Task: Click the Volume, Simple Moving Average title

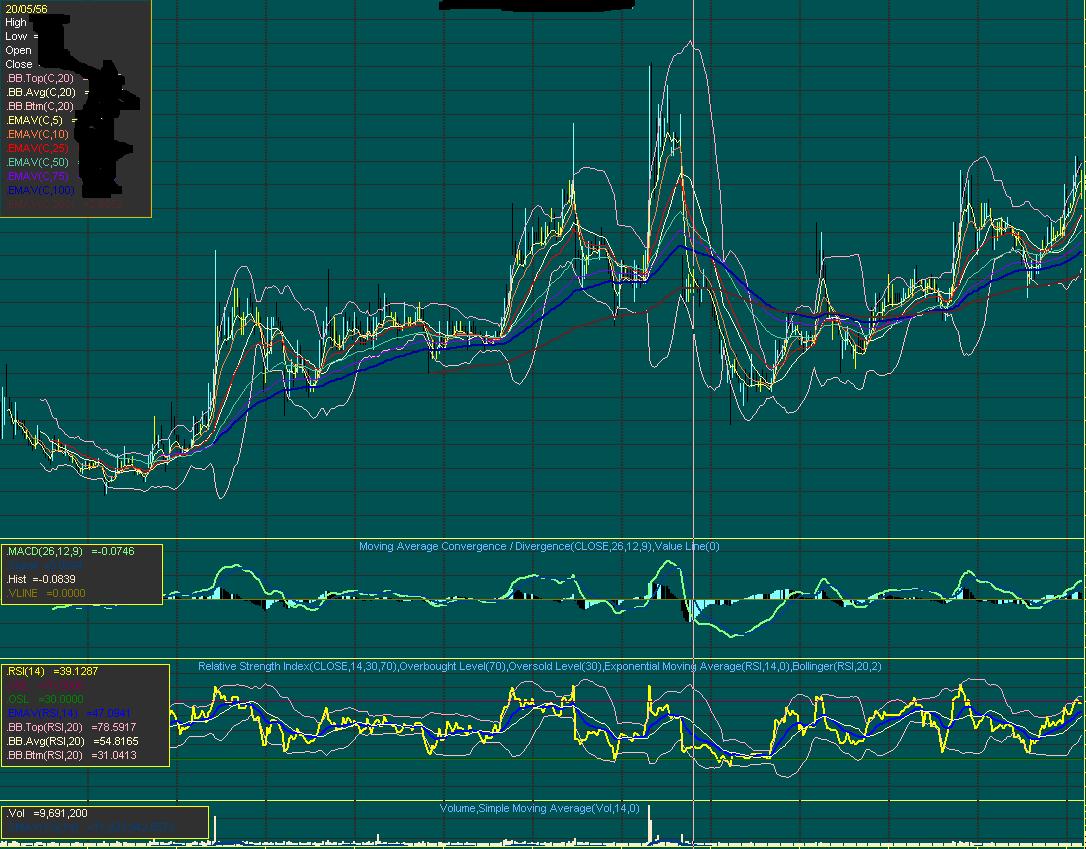Action: [x=539, y=808]
